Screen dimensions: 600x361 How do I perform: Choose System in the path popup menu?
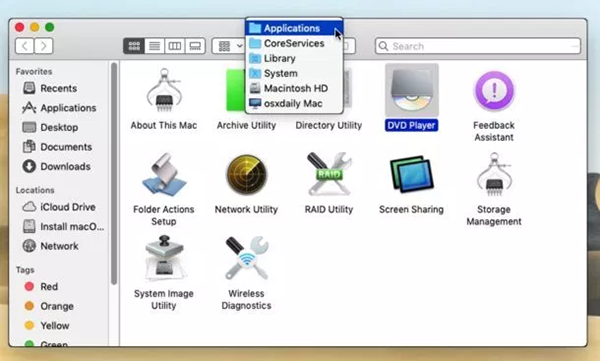point(294,73)
